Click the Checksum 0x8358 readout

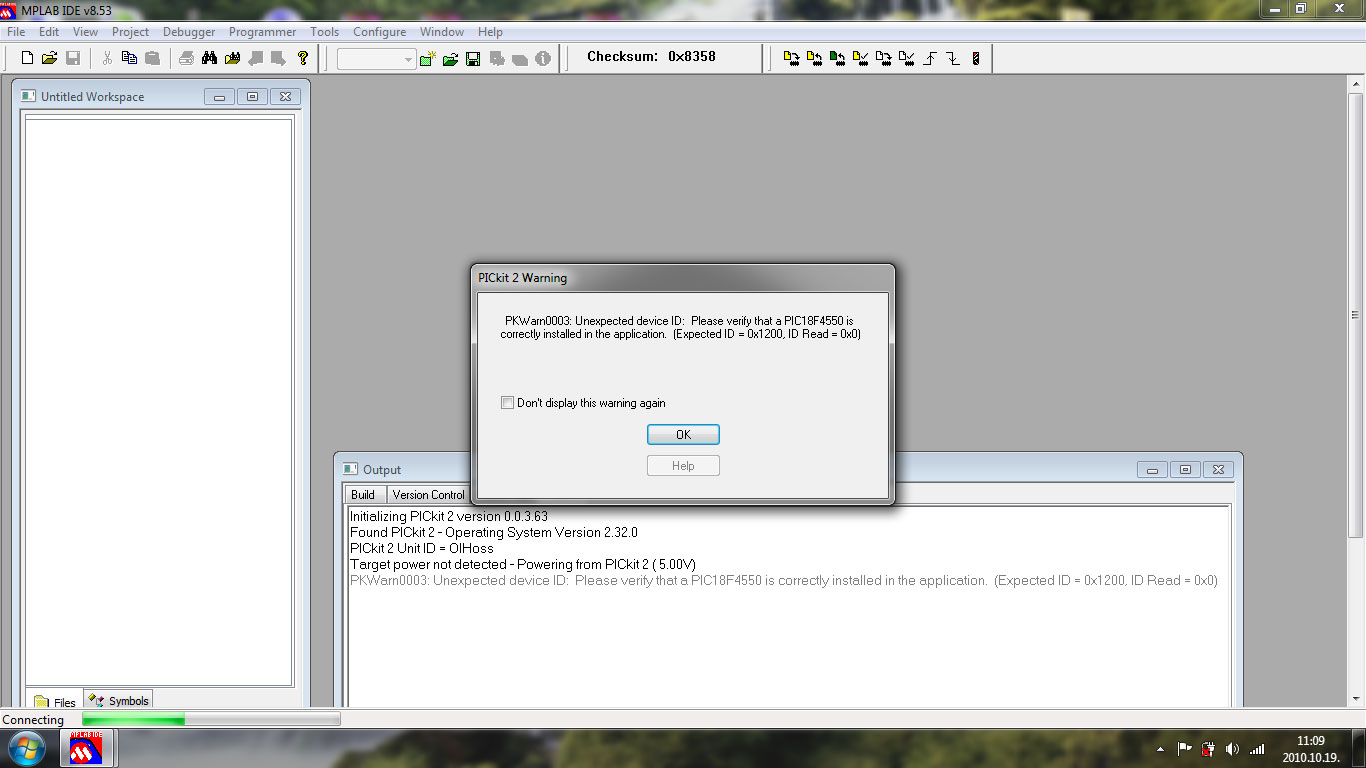coord(651,57)
